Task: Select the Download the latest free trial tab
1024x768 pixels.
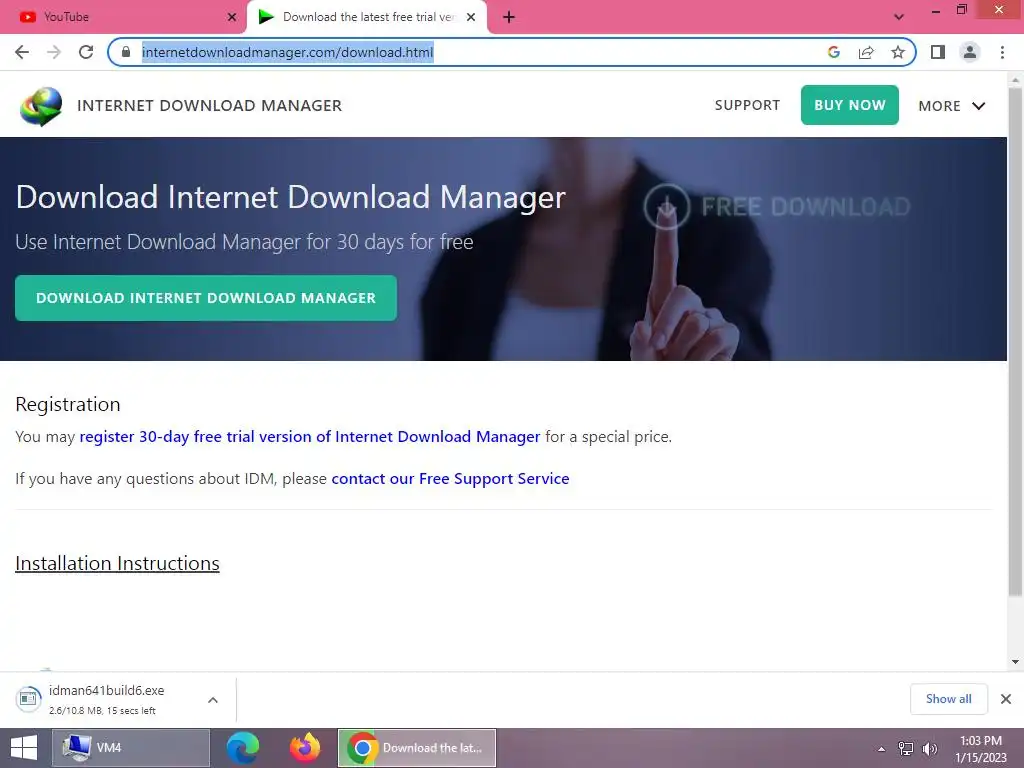Action: point(367,17)
